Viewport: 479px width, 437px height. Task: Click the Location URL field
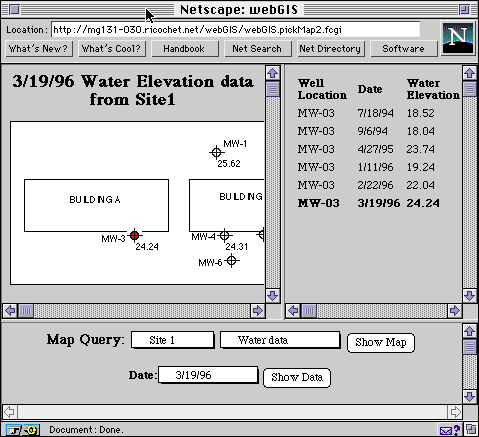coord(236,30)
